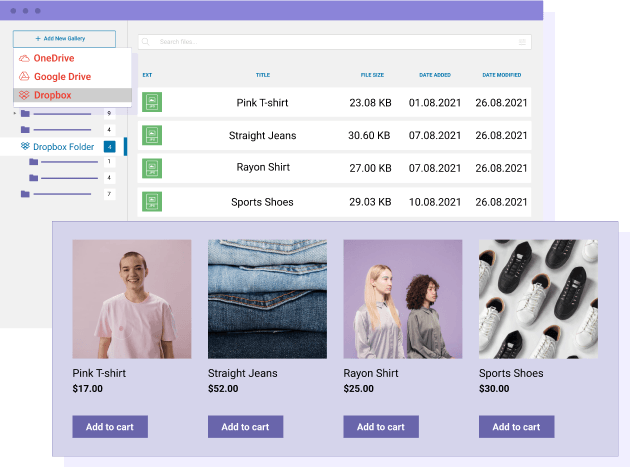Select the Sports Shoes title in file table
Screen dimensions: 630x467
(x=262, y=202)
